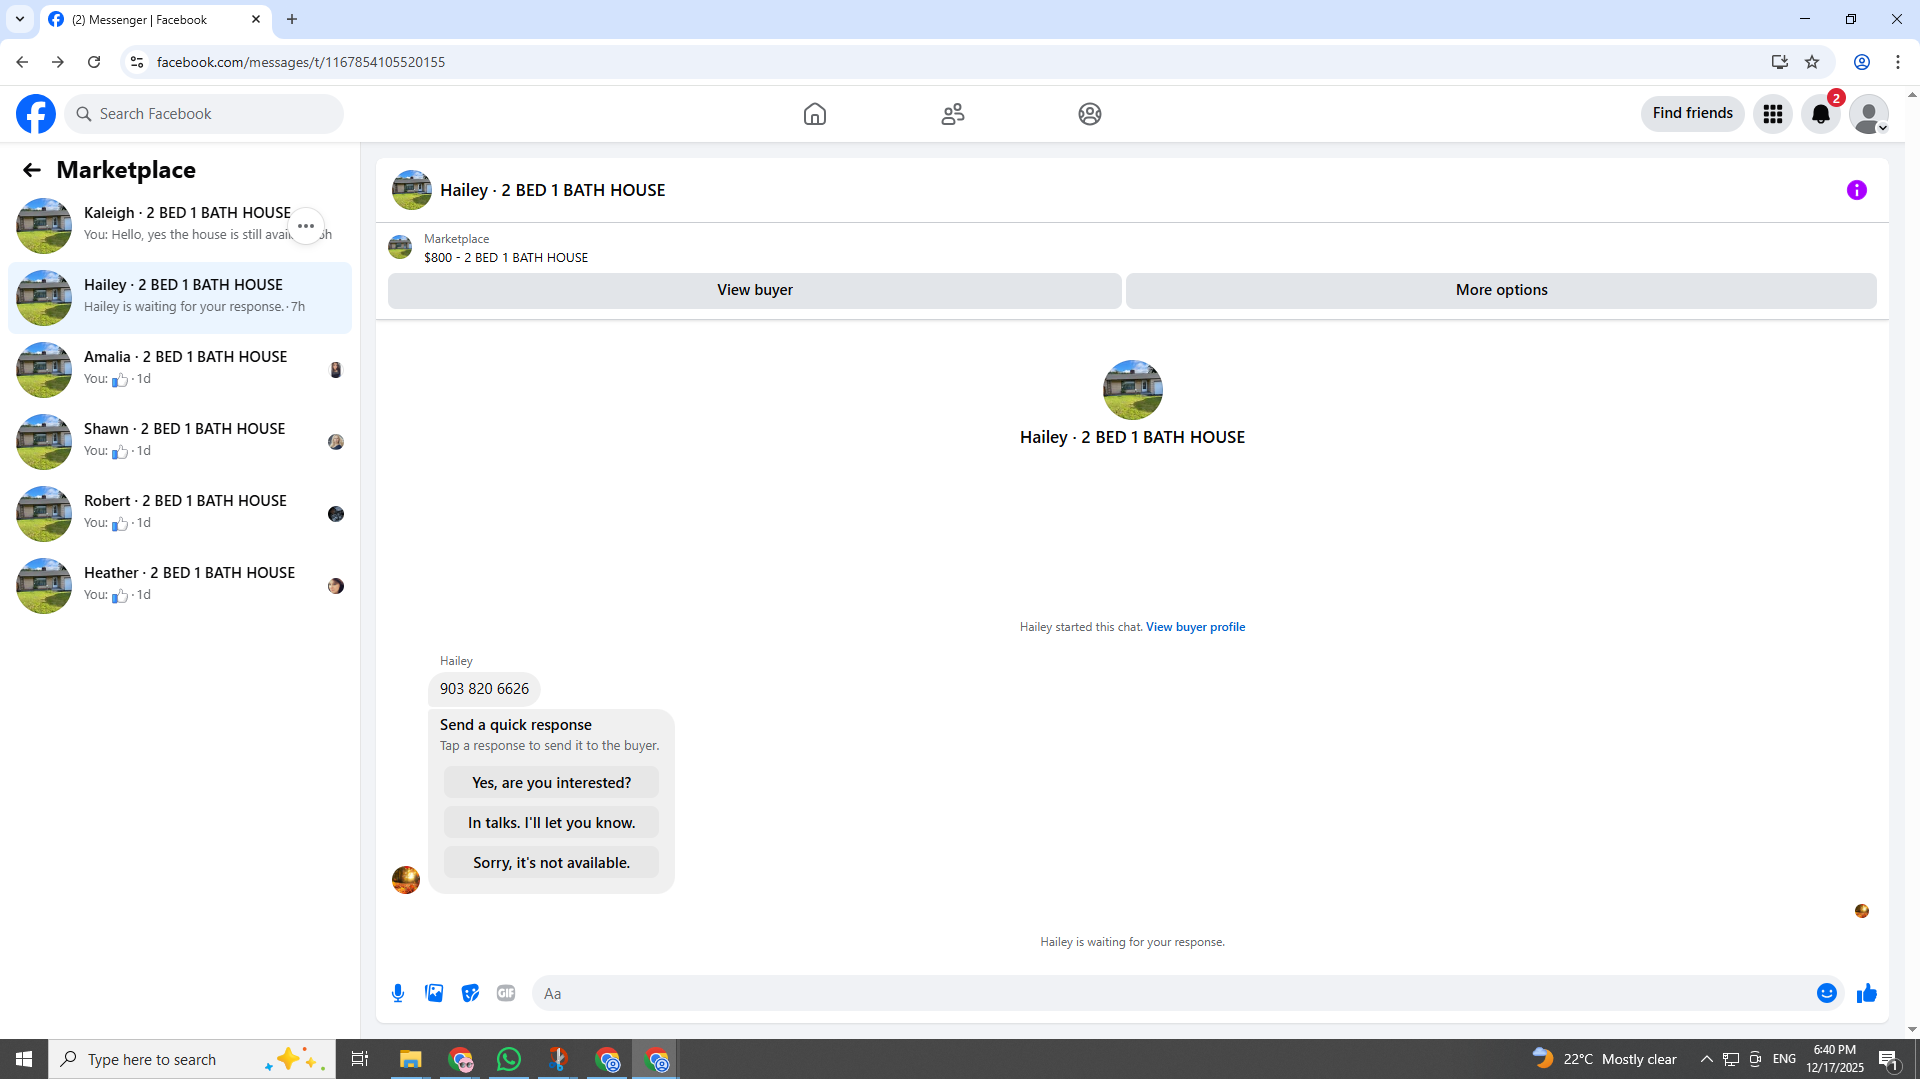Viewport: 1920px width, 1079px height.
Task: Click the View buyer button
Action: (x=755, y=290)
